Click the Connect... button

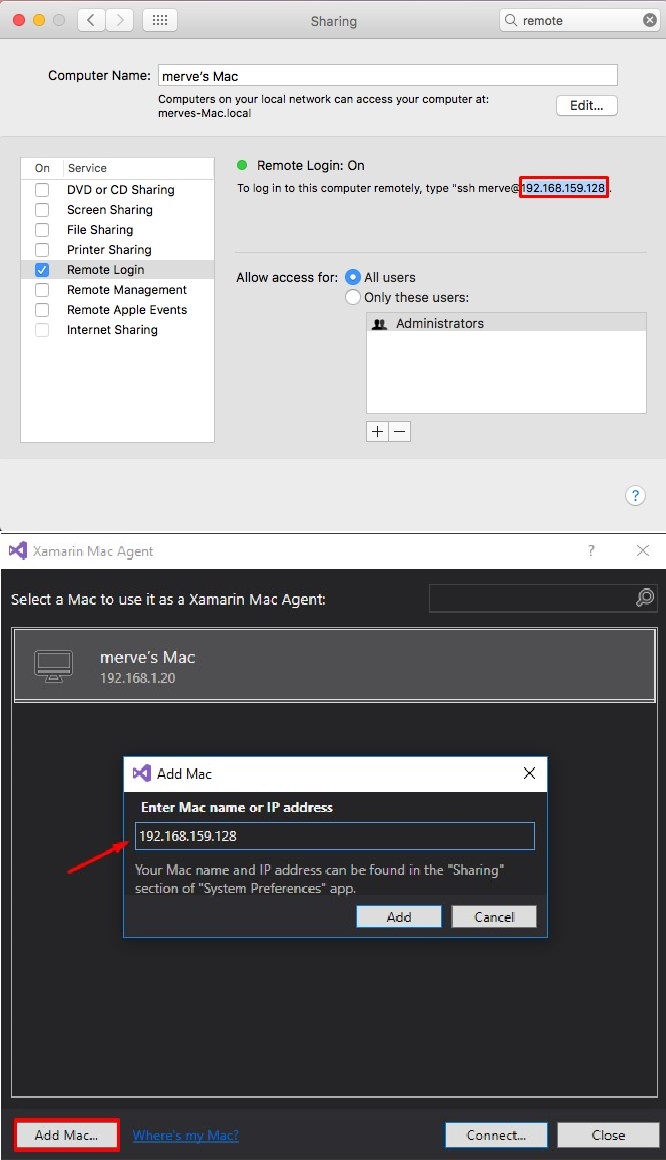point(496,1135)
